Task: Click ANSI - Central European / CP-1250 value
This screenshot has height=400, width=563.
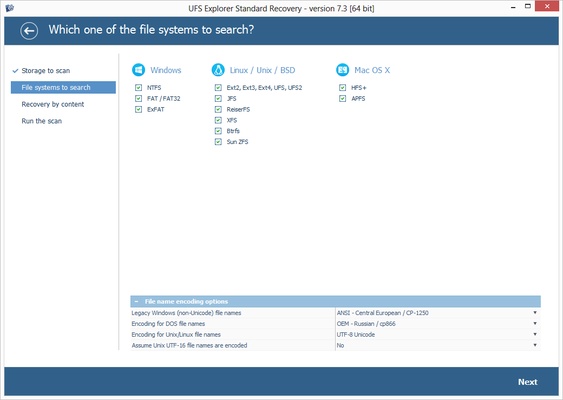Action: pyautogui.click(x=383, y=313)
